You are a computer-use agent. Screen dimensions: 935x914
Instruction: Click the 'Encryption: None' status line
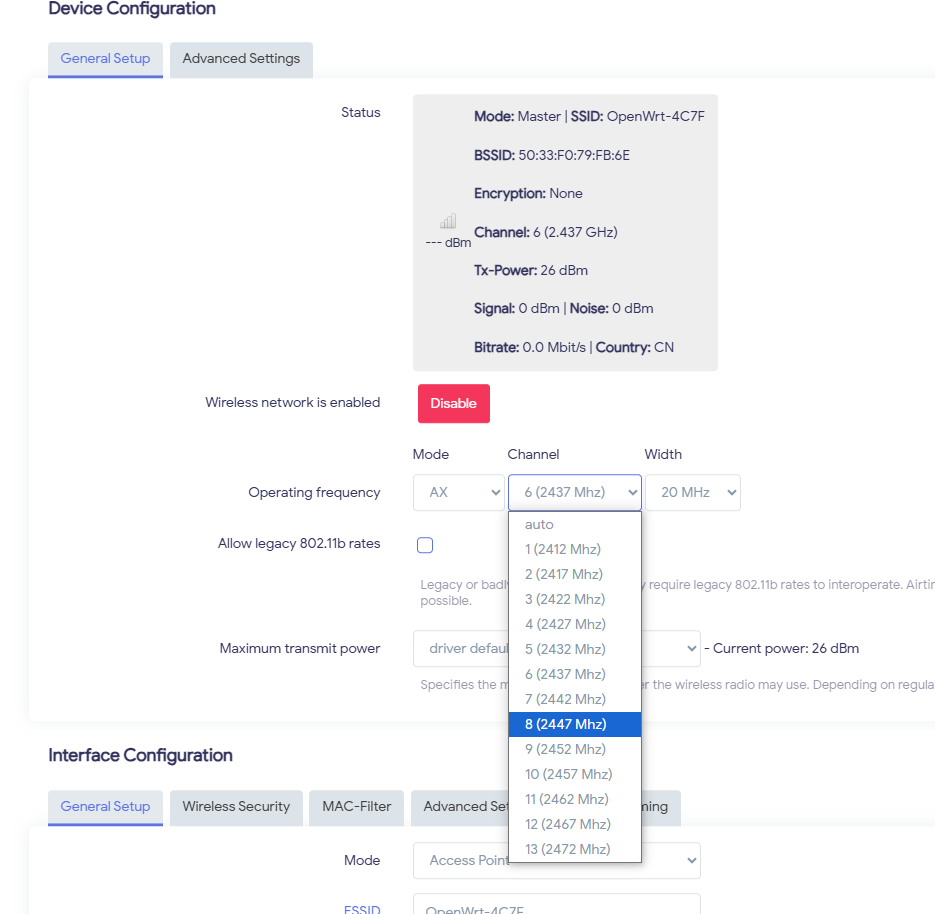[528, 194]
